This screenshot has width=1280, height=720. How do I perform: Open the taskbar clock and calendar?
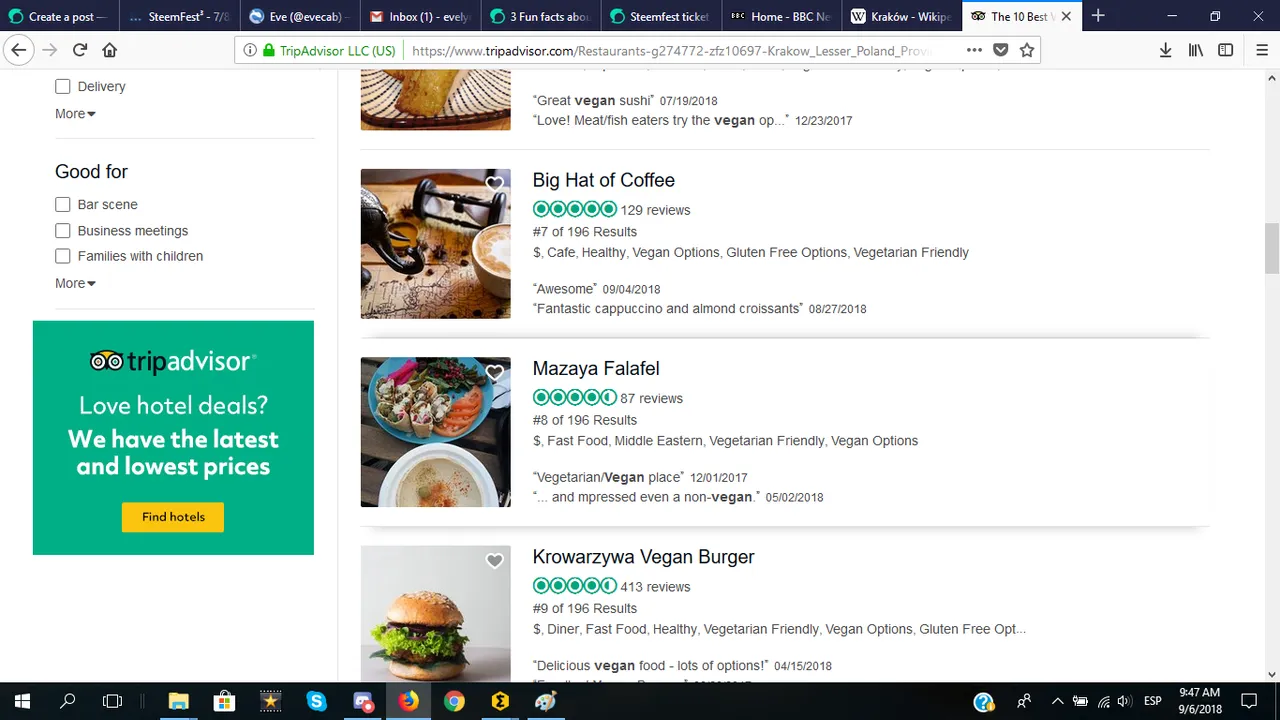1199,701
